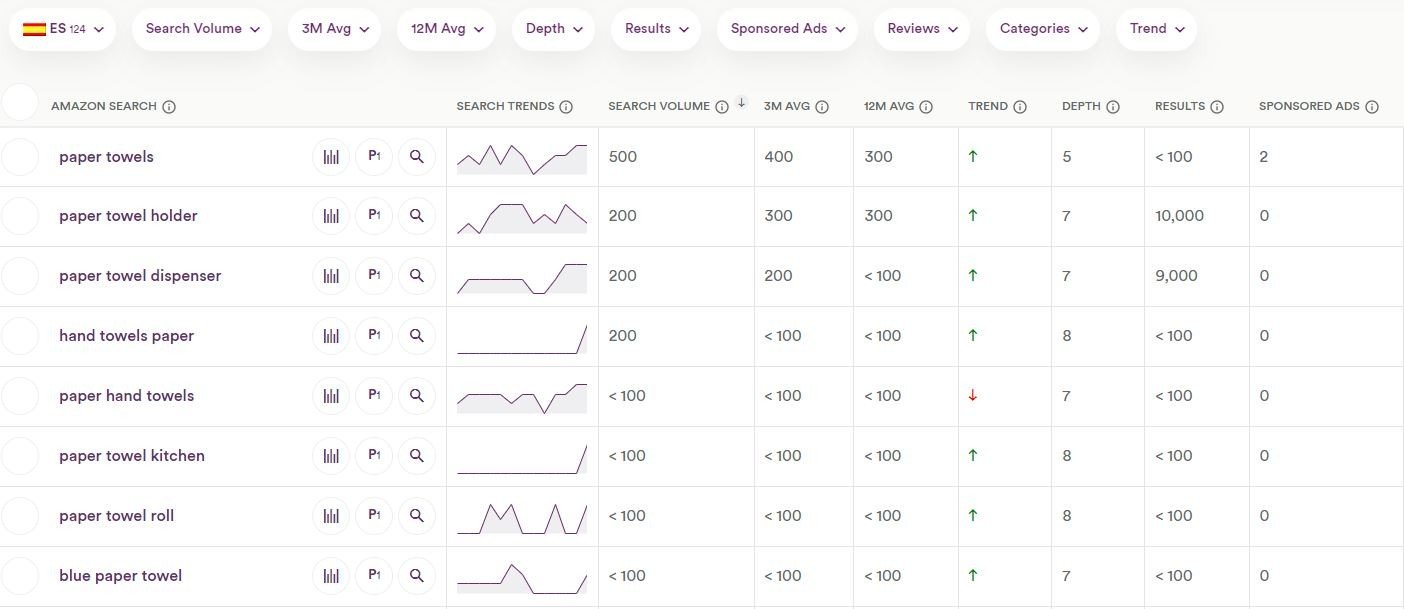1404x609 pixels.
Task: Click P1 icon for paper towel kitchen
Action: click(x=374, y=456)
